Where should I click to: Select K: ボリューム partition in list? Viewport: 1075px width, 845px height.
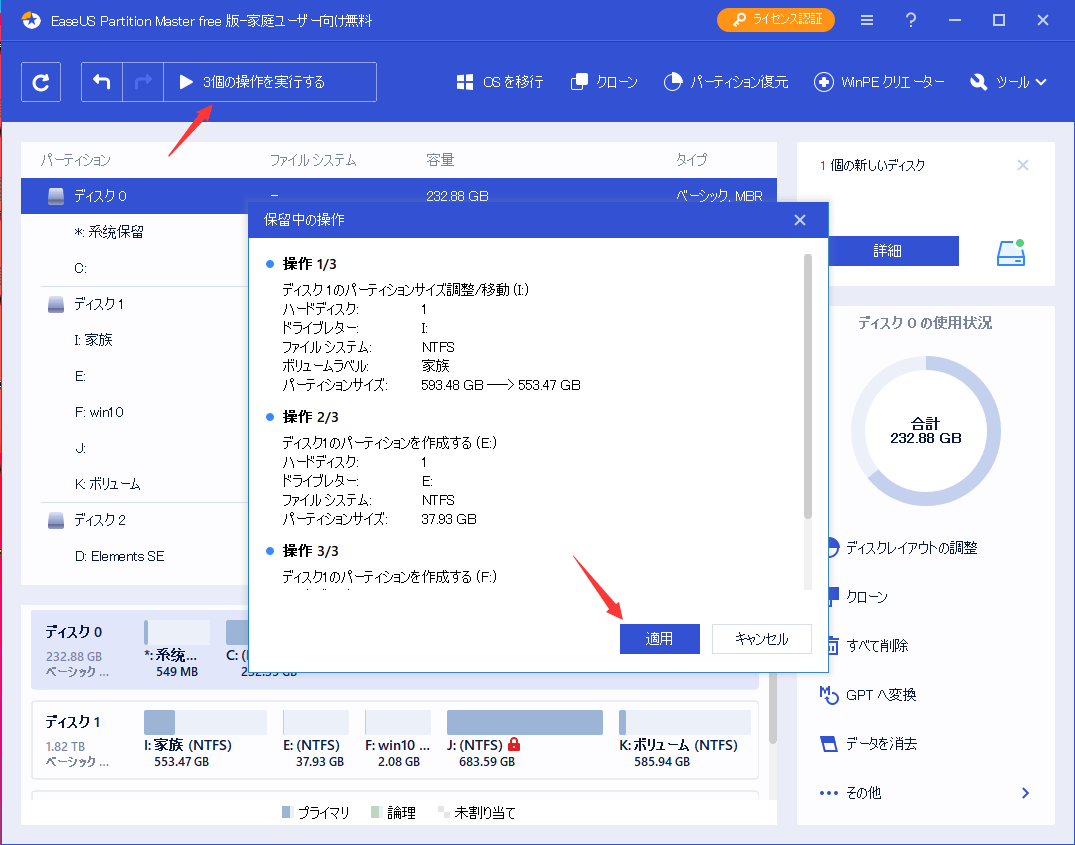pyautogui.click(x=134, y=484)
